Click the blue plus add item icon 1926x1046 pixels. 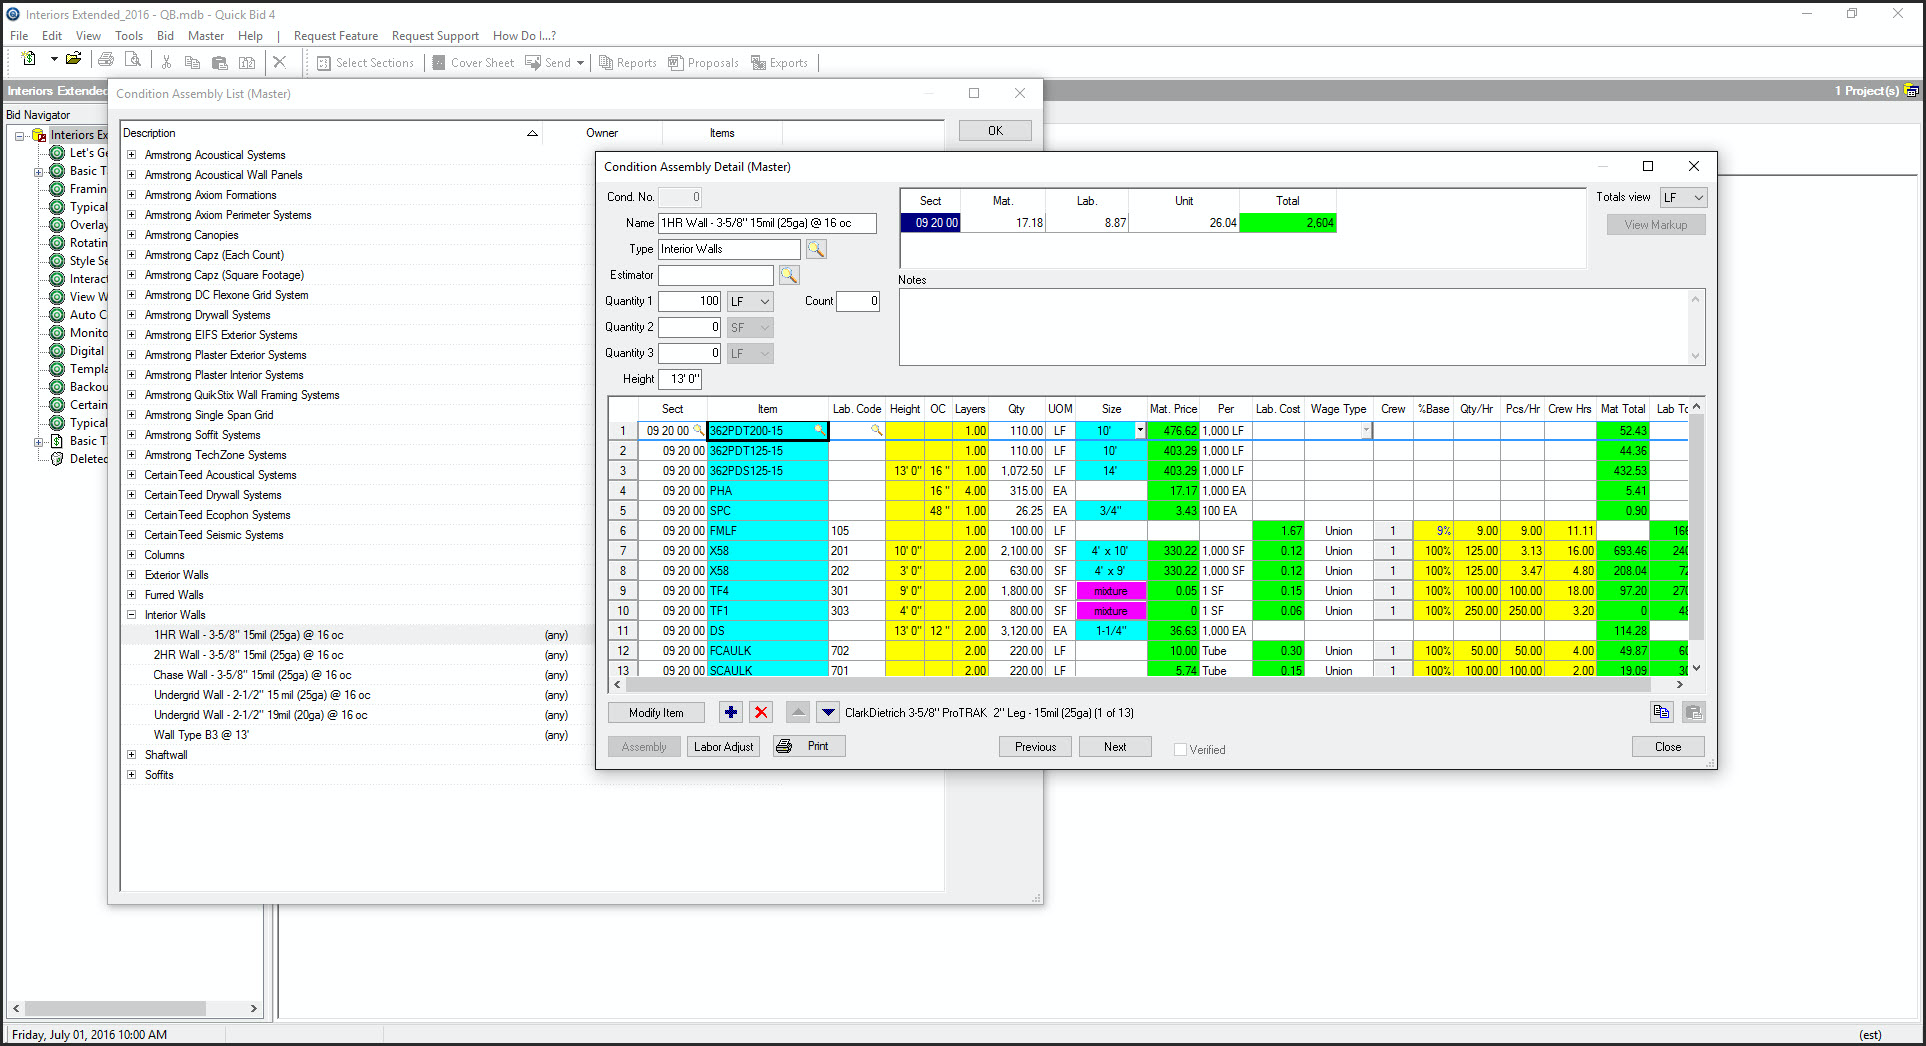(731, 712)
